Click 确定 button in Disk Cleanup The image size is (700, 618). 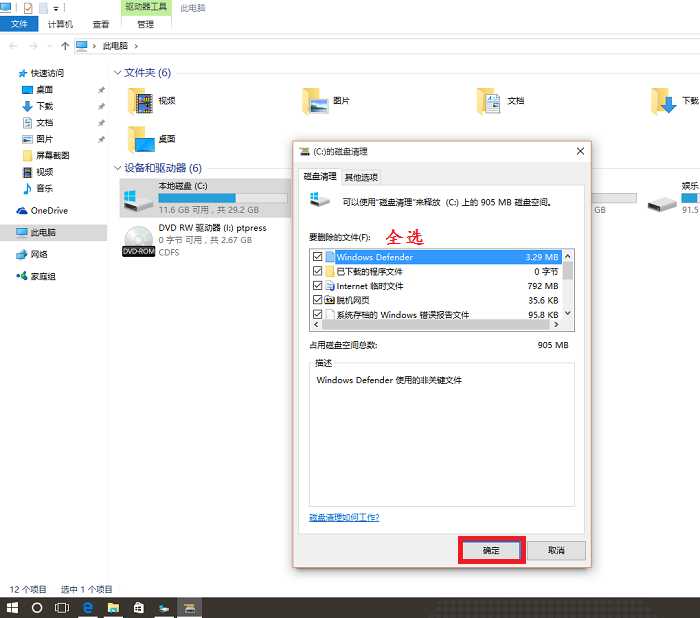point(491,550)
